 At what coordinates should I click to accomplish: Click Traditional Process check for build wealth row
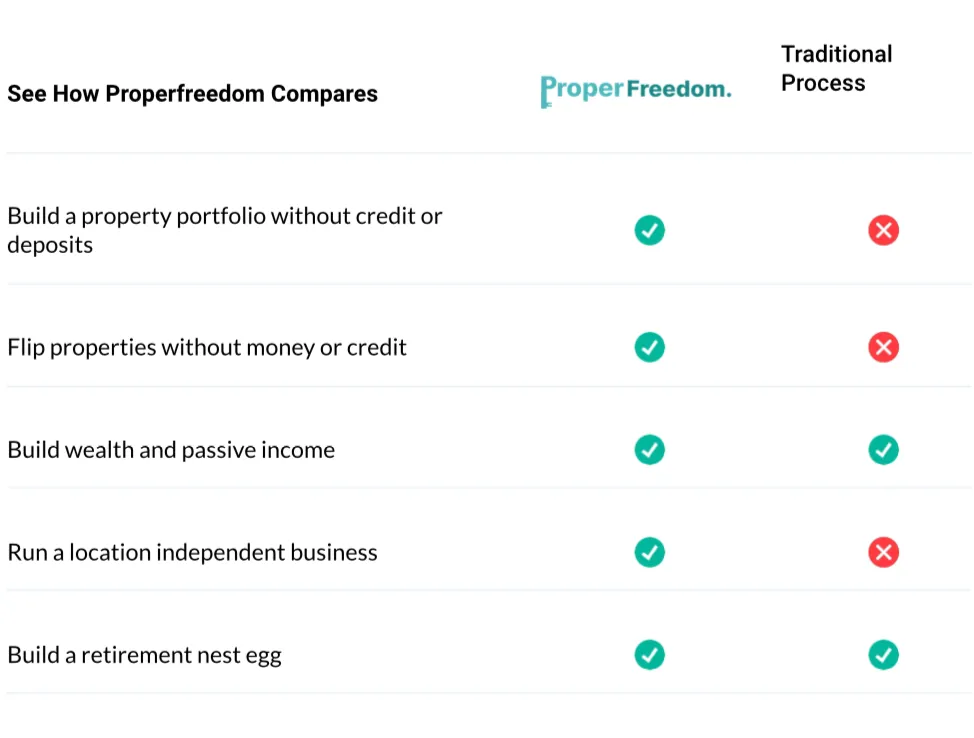[x=883, y=450]
